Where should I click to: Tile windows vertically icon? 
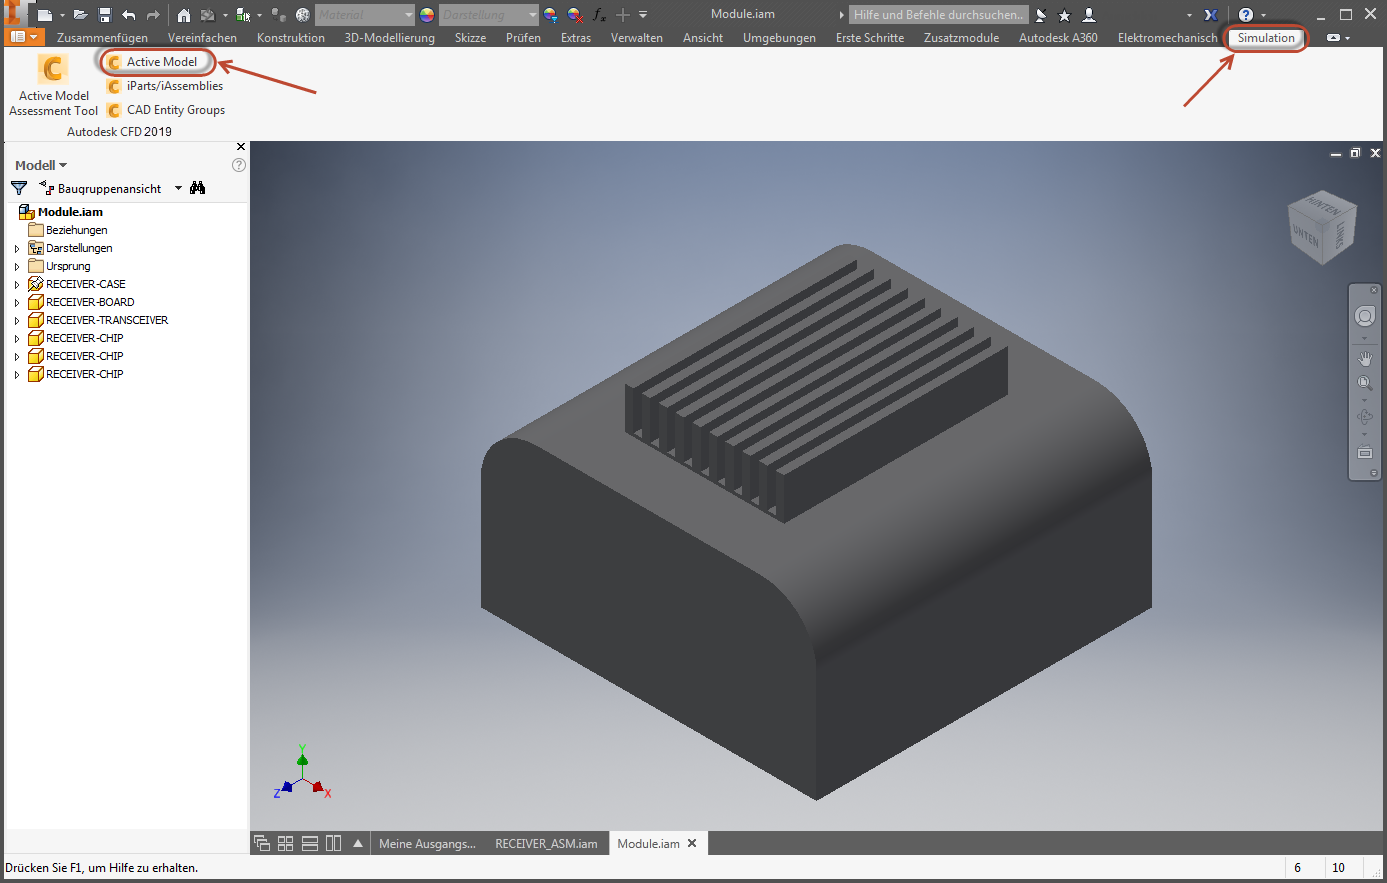pos(334,843)
